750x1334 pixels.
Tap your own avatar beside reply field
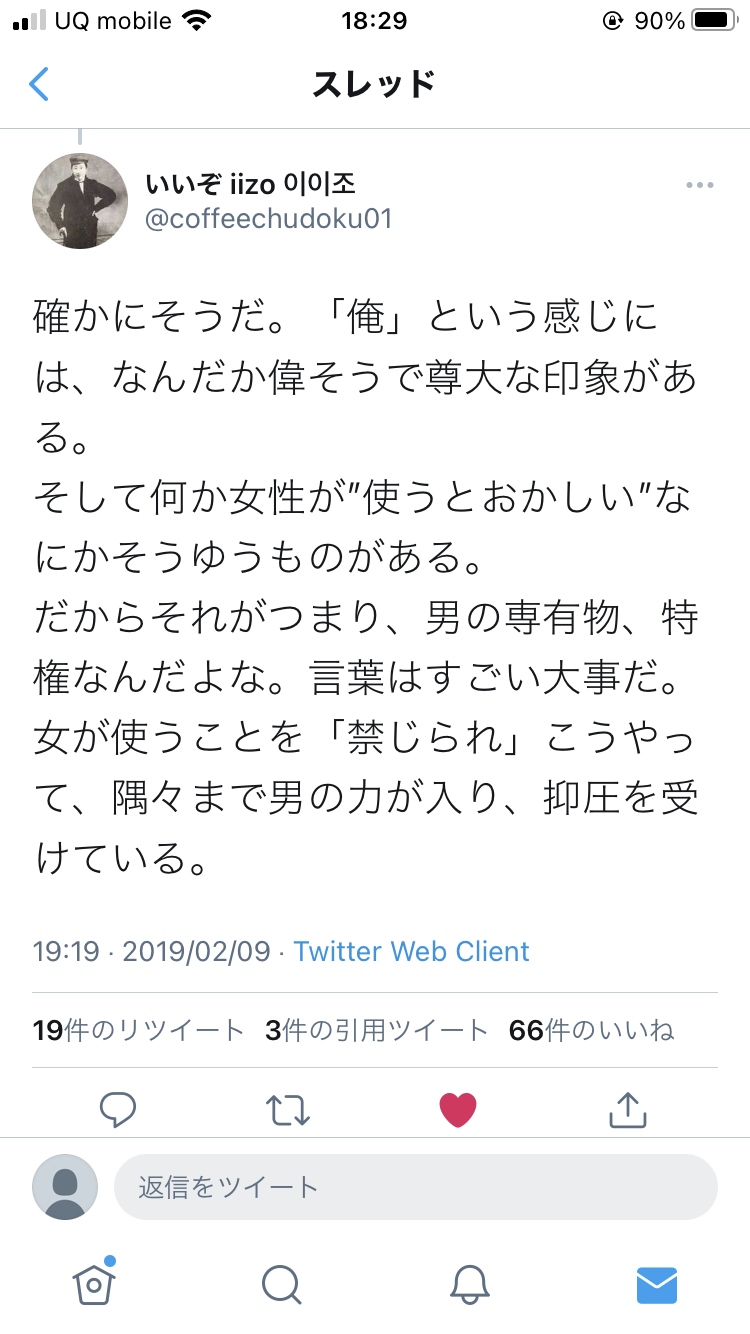[65, 1187]
